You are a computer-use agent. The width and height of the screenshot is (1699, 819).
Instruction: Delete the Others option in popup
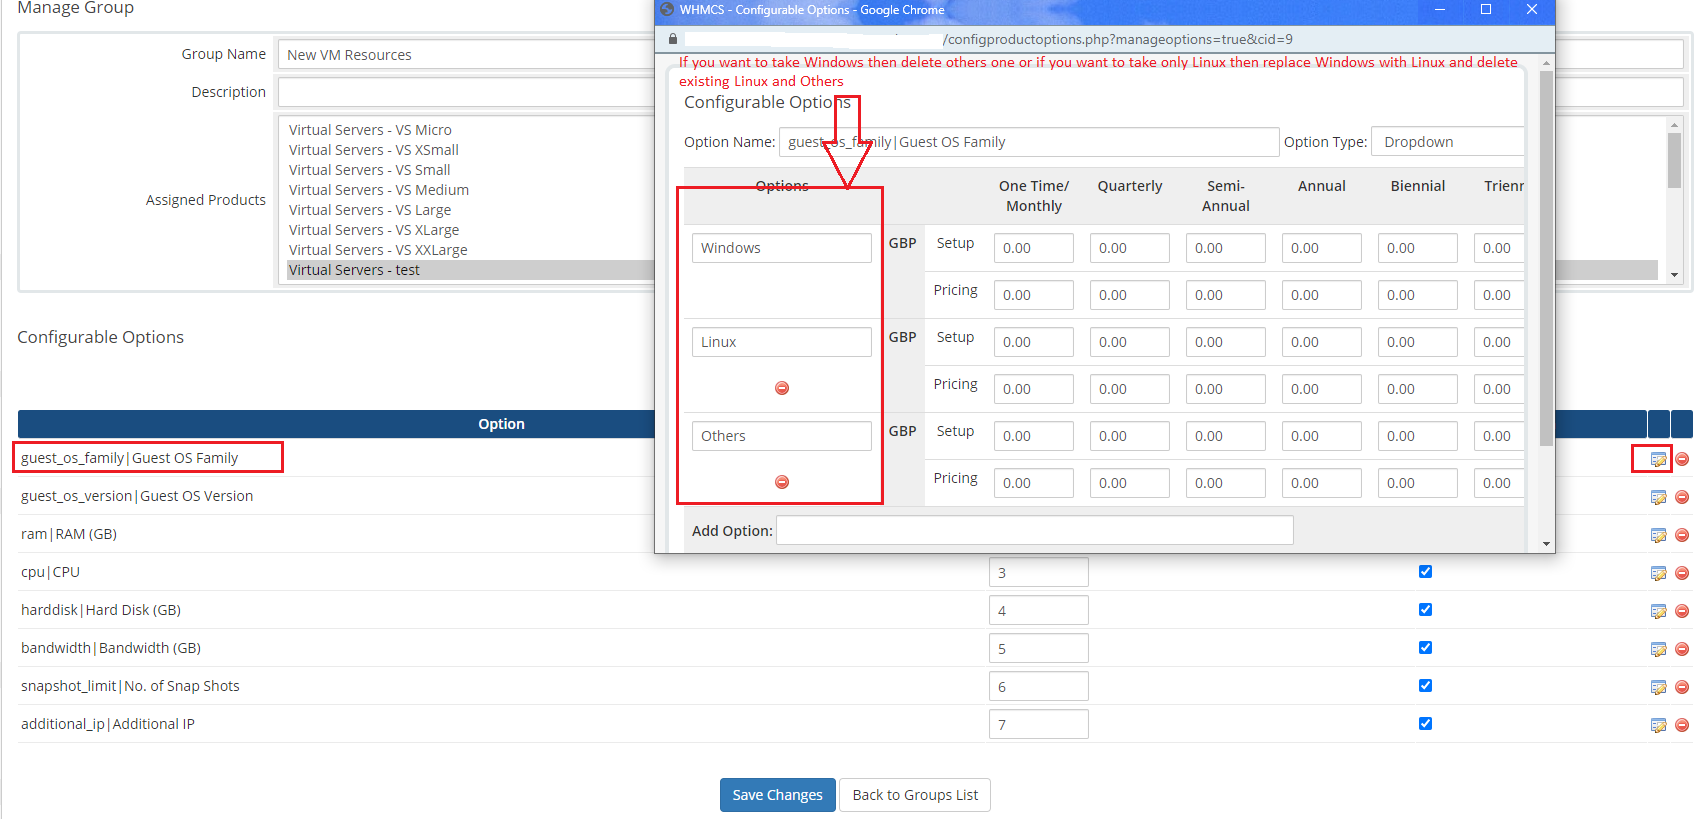pos(782,482)
